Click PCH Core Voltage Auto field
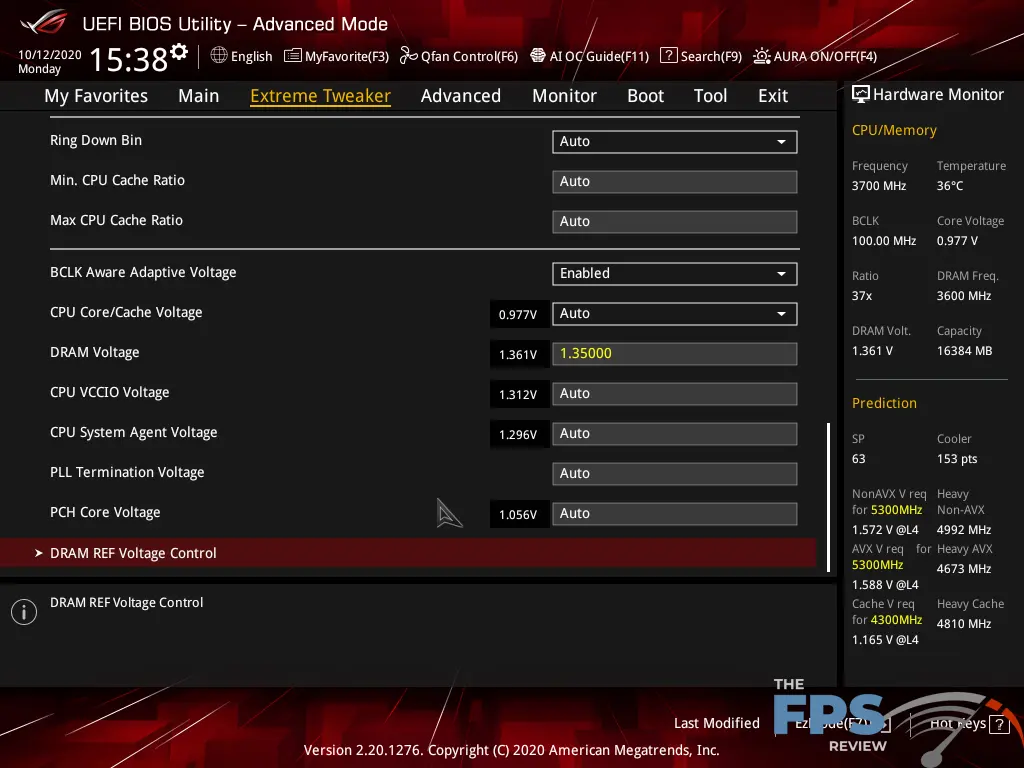The width and height of the screenshot is (1024, 768). coord(675,513)
